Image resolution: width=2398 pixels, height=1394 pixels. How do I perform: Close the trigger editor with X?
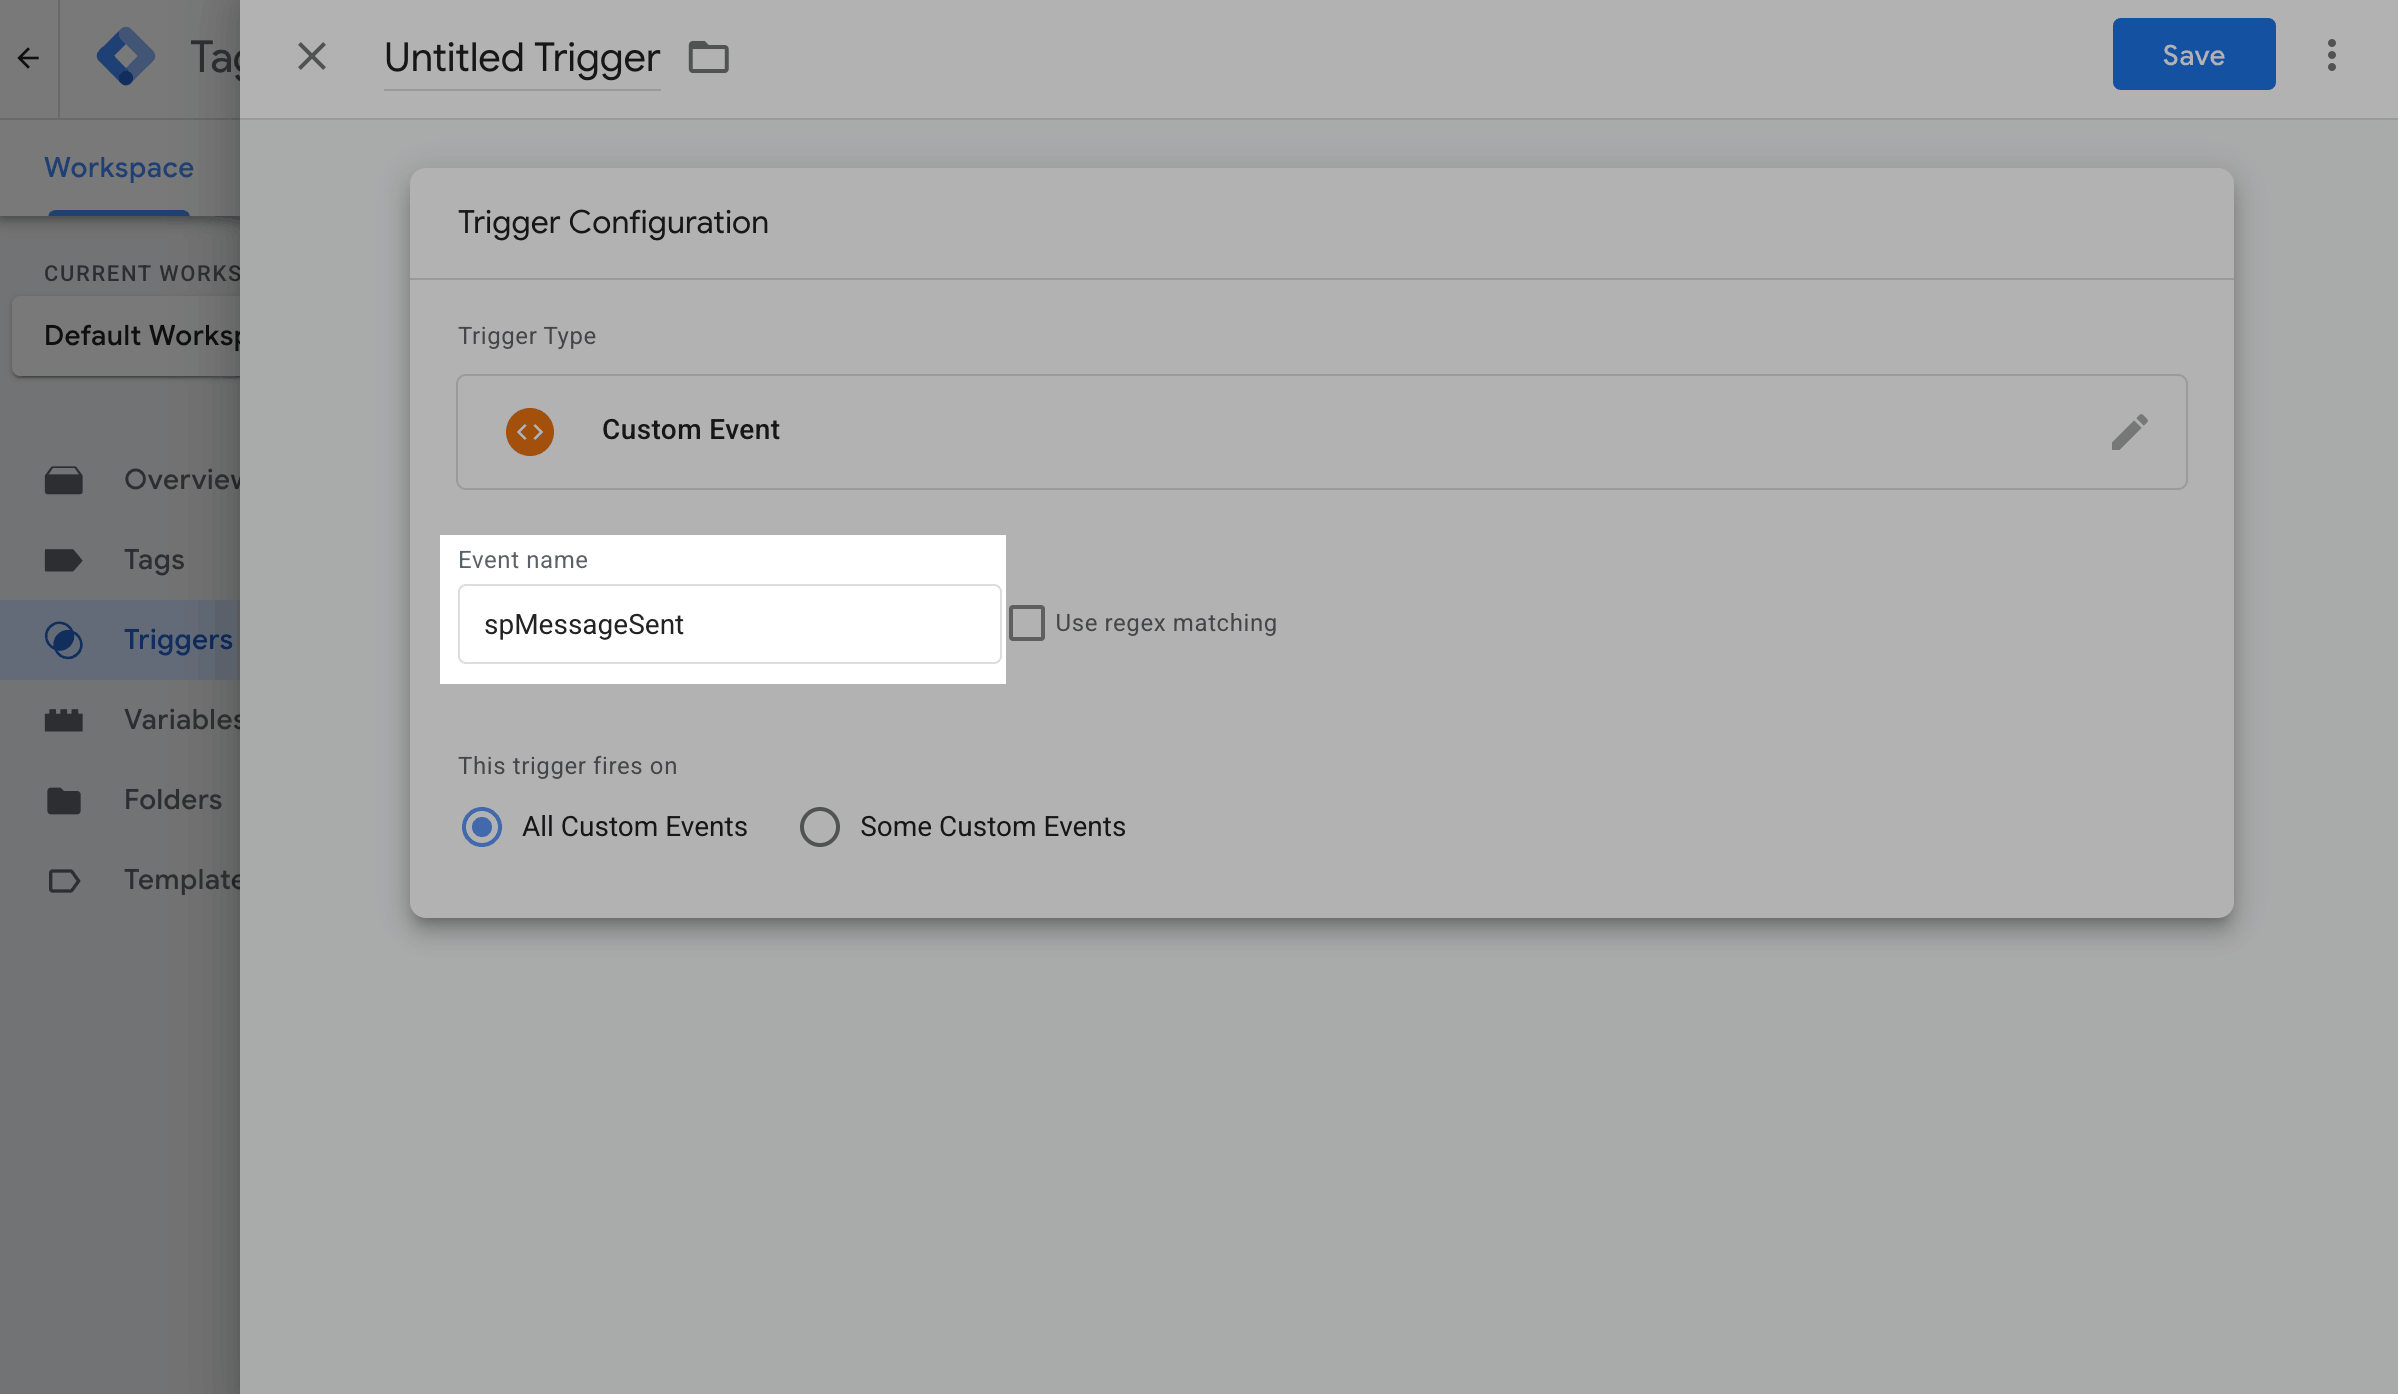pos(312,57)
